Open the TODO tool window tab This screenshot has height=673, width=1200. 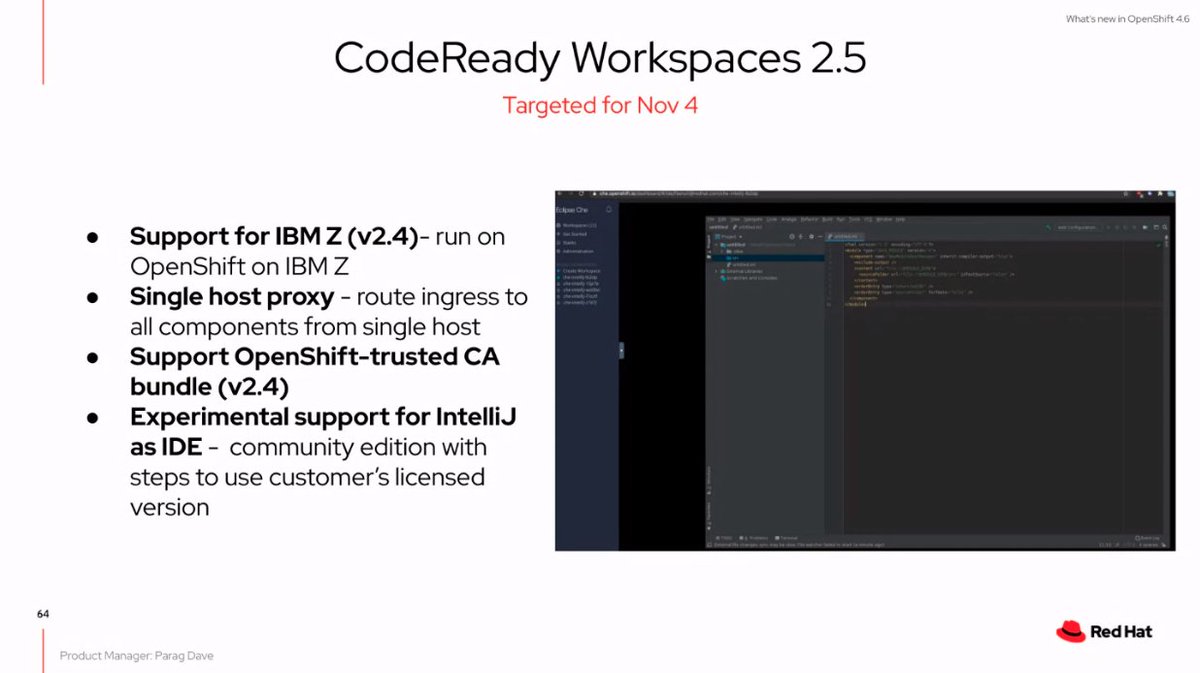point(723,538)
